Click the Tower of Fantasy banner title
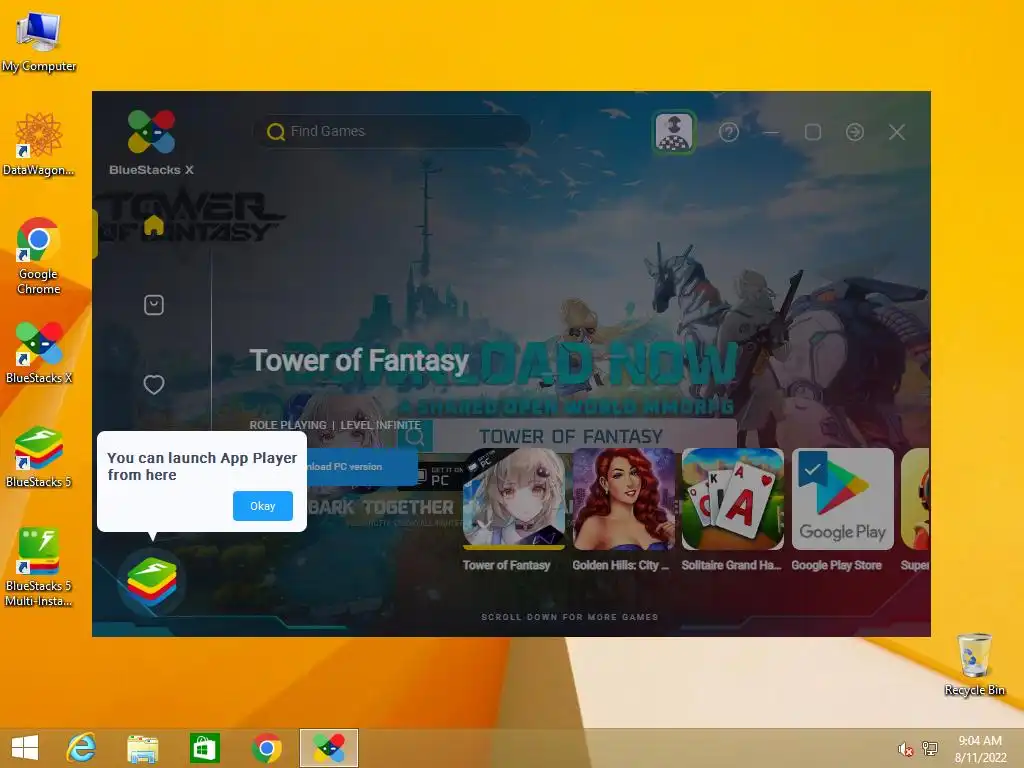 pyautogui.click(x=359, y=360)
